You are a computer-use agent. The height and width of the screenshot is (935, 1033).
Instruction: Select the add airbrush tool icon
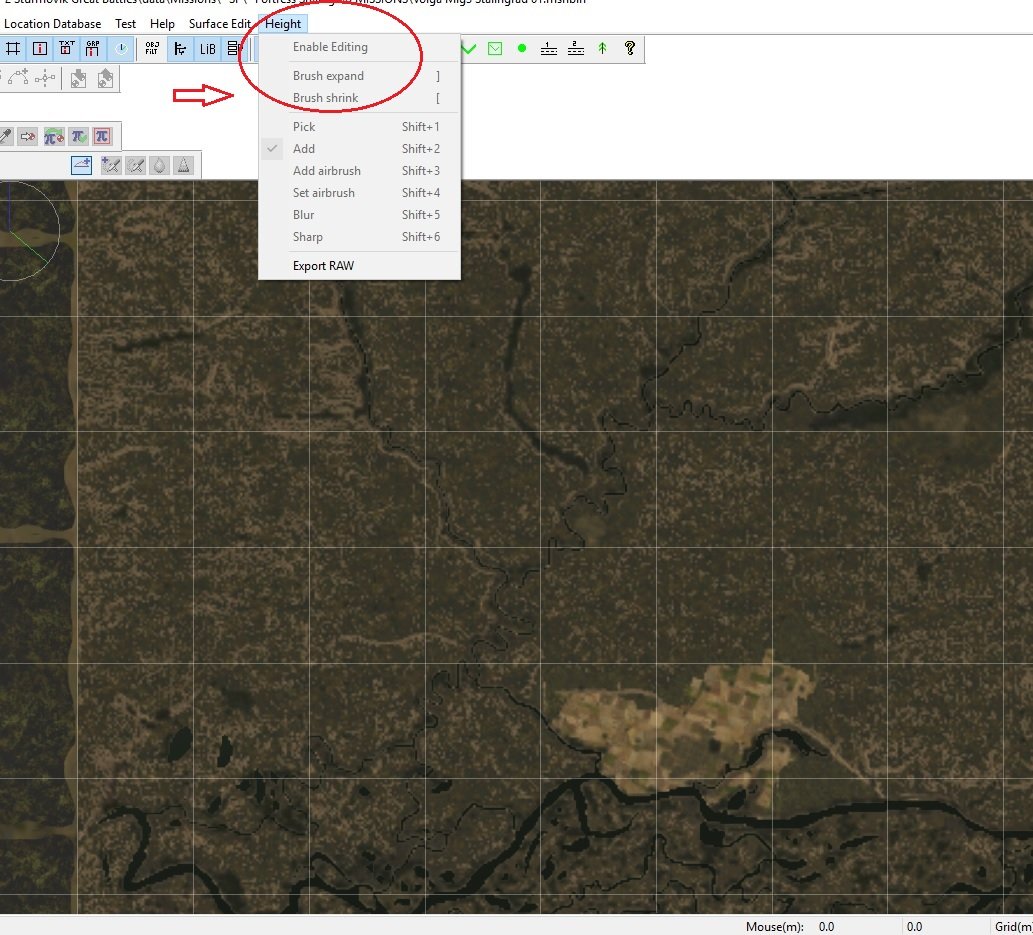(111, 165)
